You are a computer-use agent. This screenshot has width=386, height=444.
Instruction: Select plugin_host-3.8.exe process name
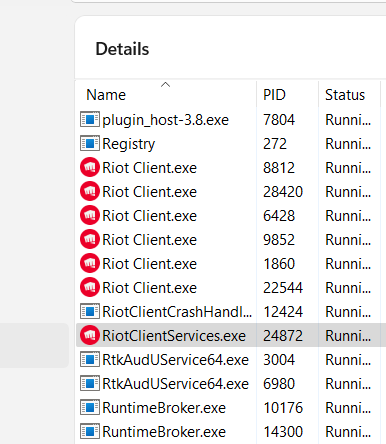(165, 120)
